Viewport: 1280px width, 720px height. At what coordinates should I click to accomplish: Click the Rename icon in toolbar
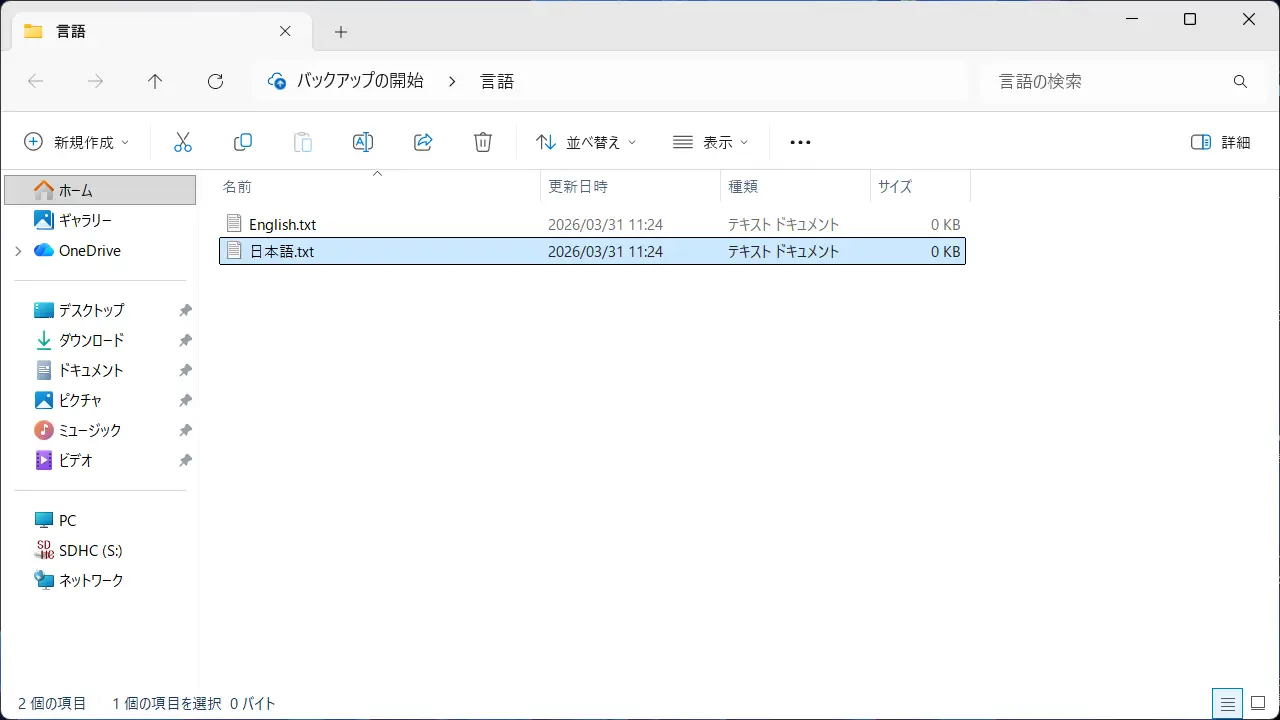pyautogui.click(x=363, y=142)
